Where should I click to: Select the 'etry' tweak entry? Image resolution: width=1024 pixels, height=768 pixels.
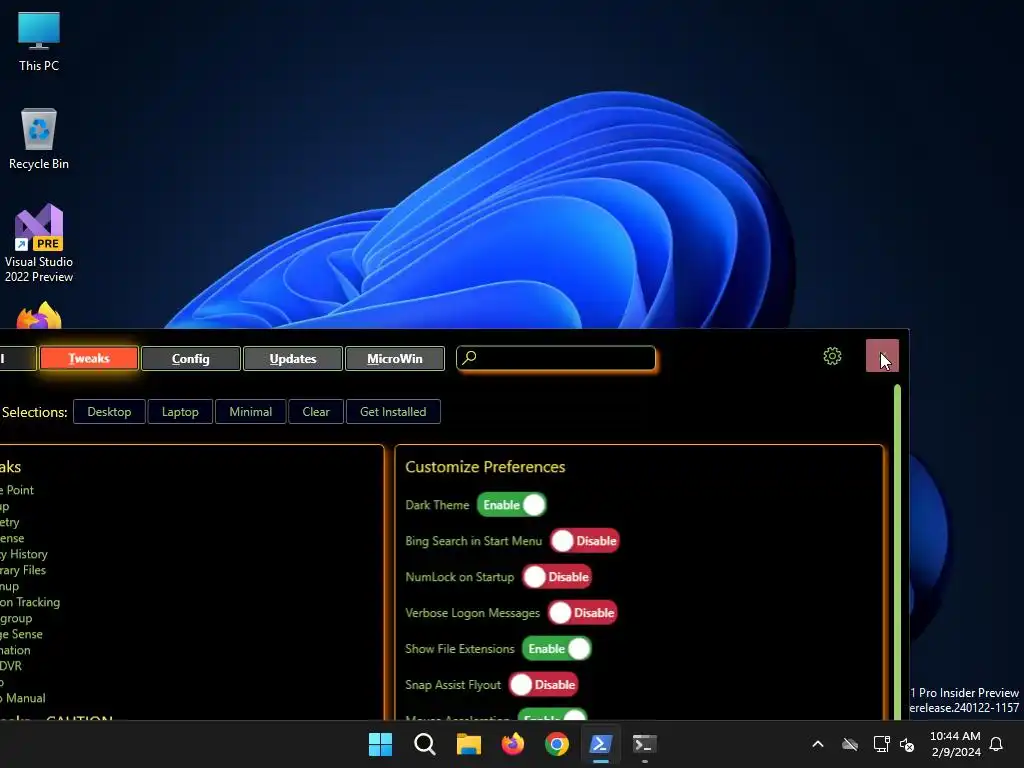point(10,522)
